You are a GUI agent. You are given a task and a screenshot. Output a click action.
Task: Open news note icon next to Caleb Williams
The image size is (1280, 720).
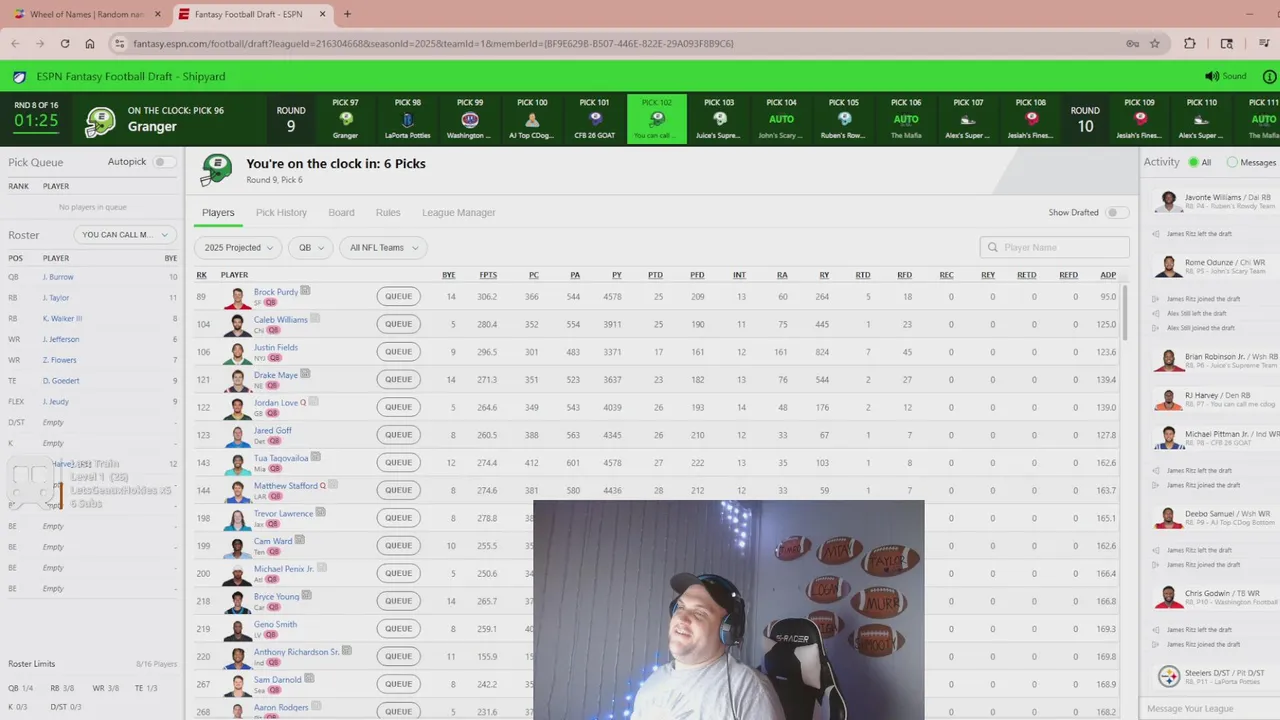[x=315, y=318]
